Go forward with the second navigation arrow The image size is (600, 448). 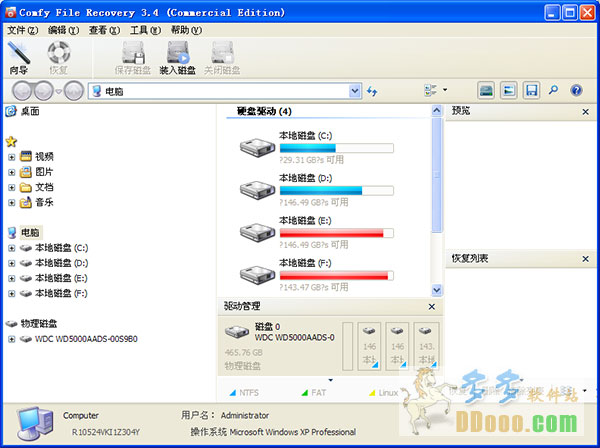(x=44, y=91)
